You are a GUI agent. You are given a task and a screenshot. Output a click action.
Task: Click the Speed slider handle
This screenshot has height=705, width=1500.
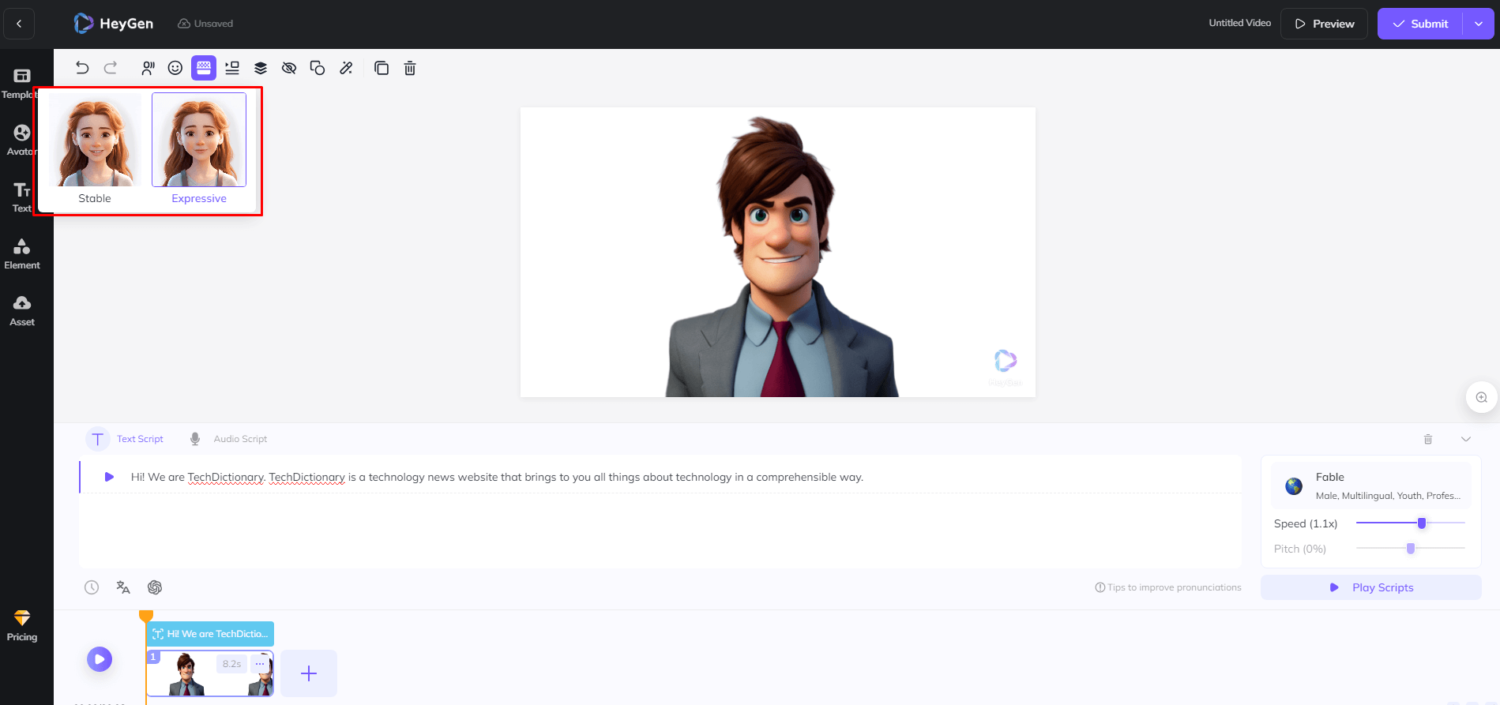coord(1421,523)
